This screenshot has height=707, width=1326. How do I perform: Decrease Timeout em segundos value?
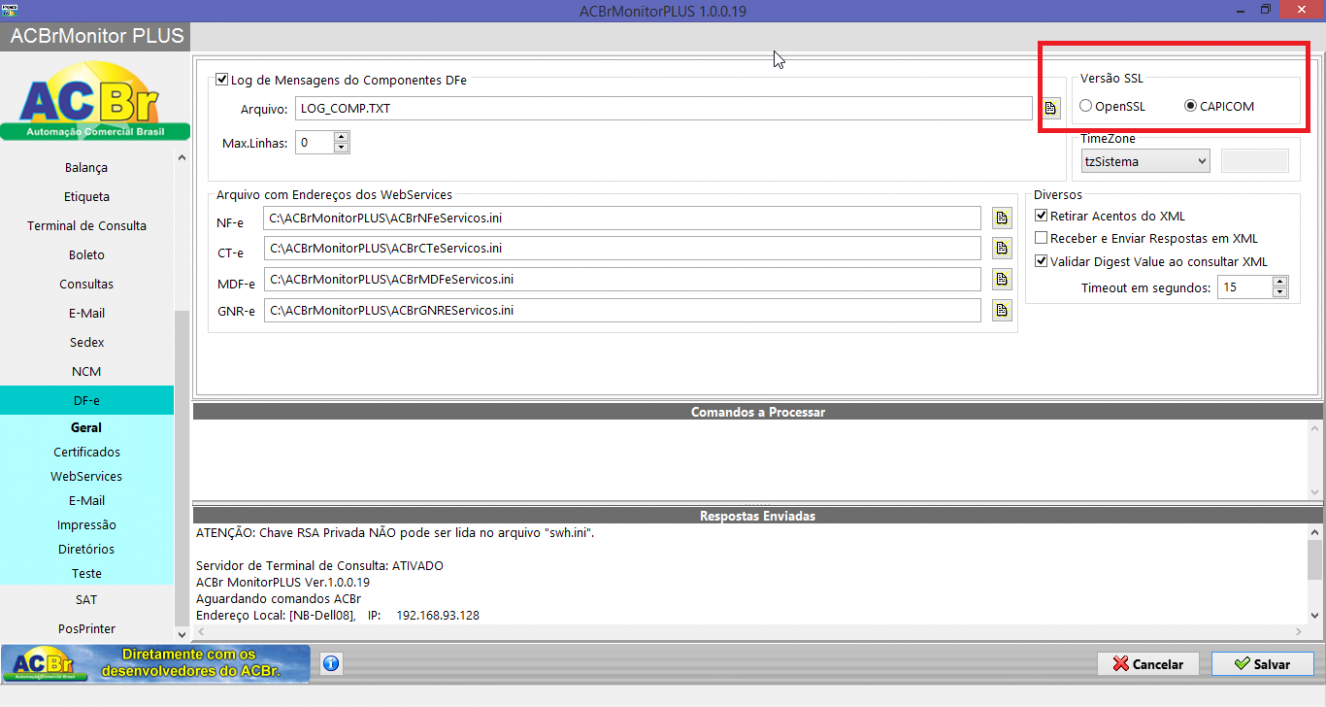point(1280,293)
